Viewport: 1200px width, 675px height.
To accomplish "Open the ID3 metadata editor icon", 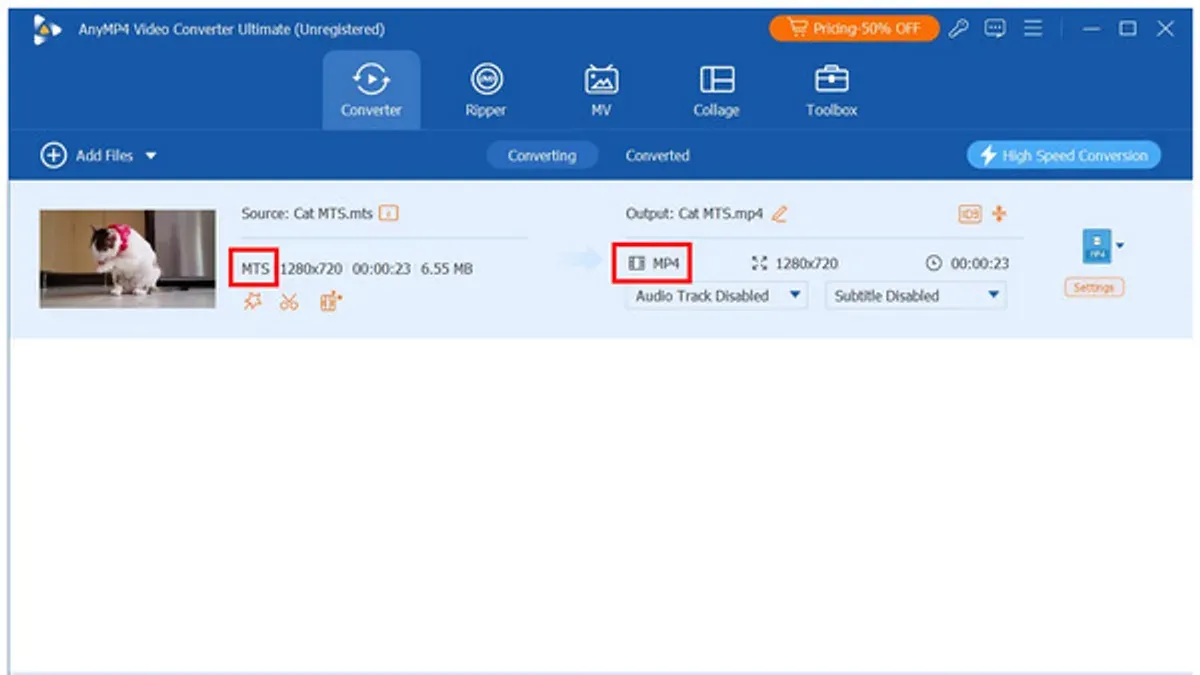I will coord(969,214).
